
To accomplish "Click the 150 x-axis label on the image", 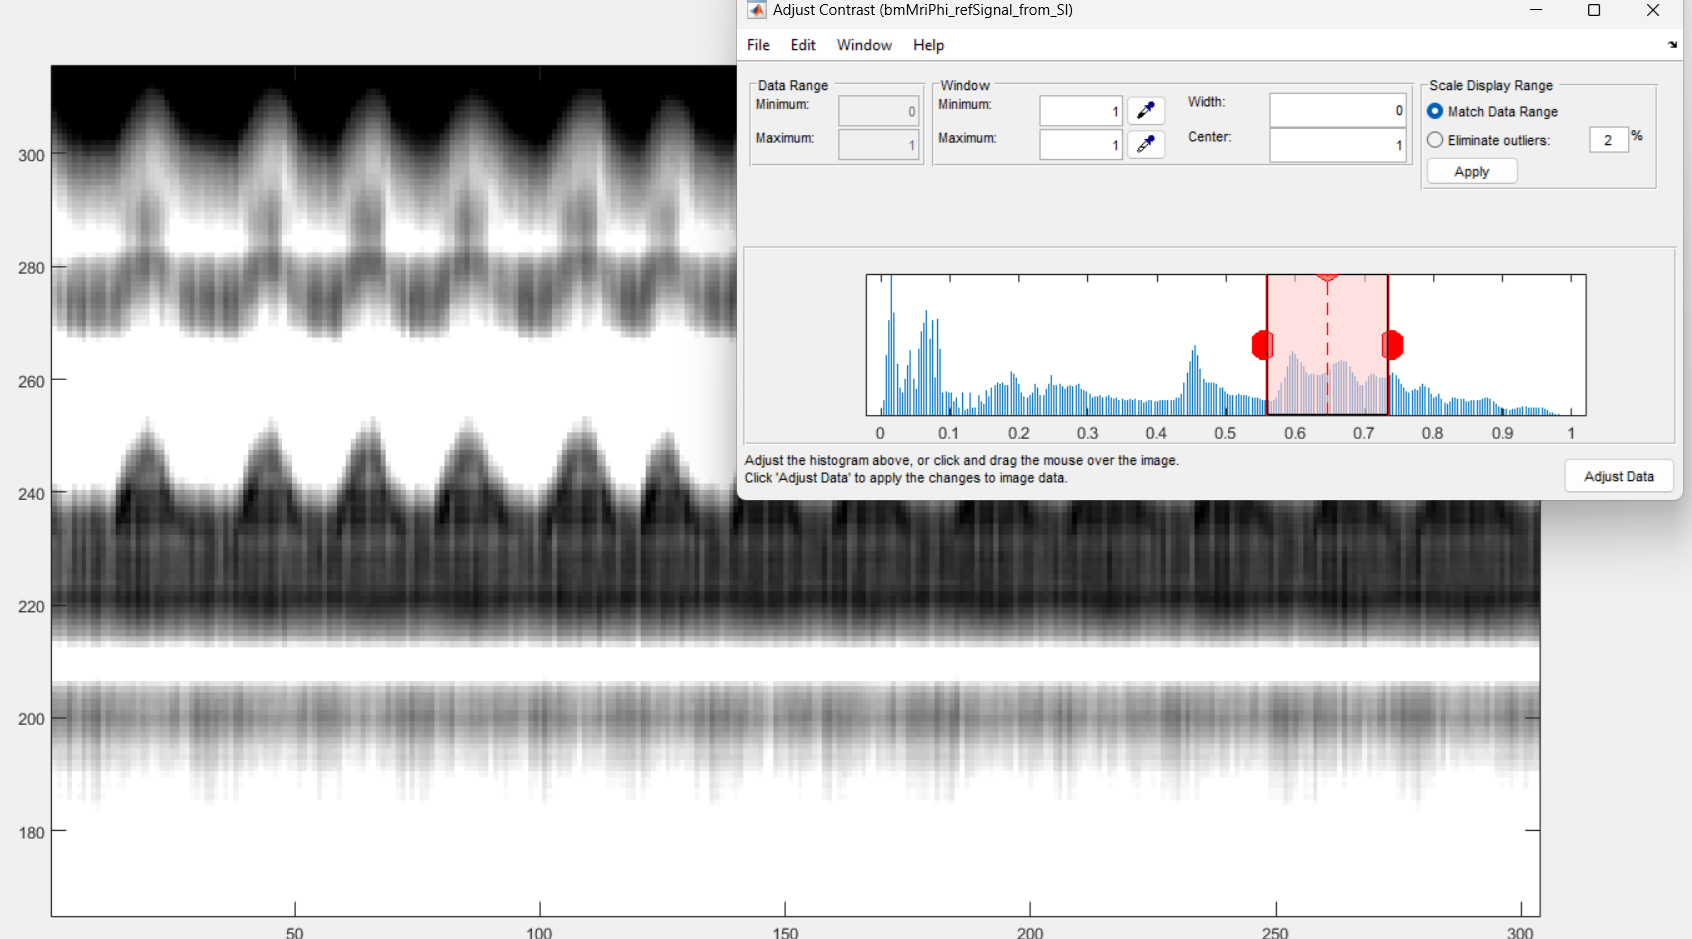I will coord(785,932).
